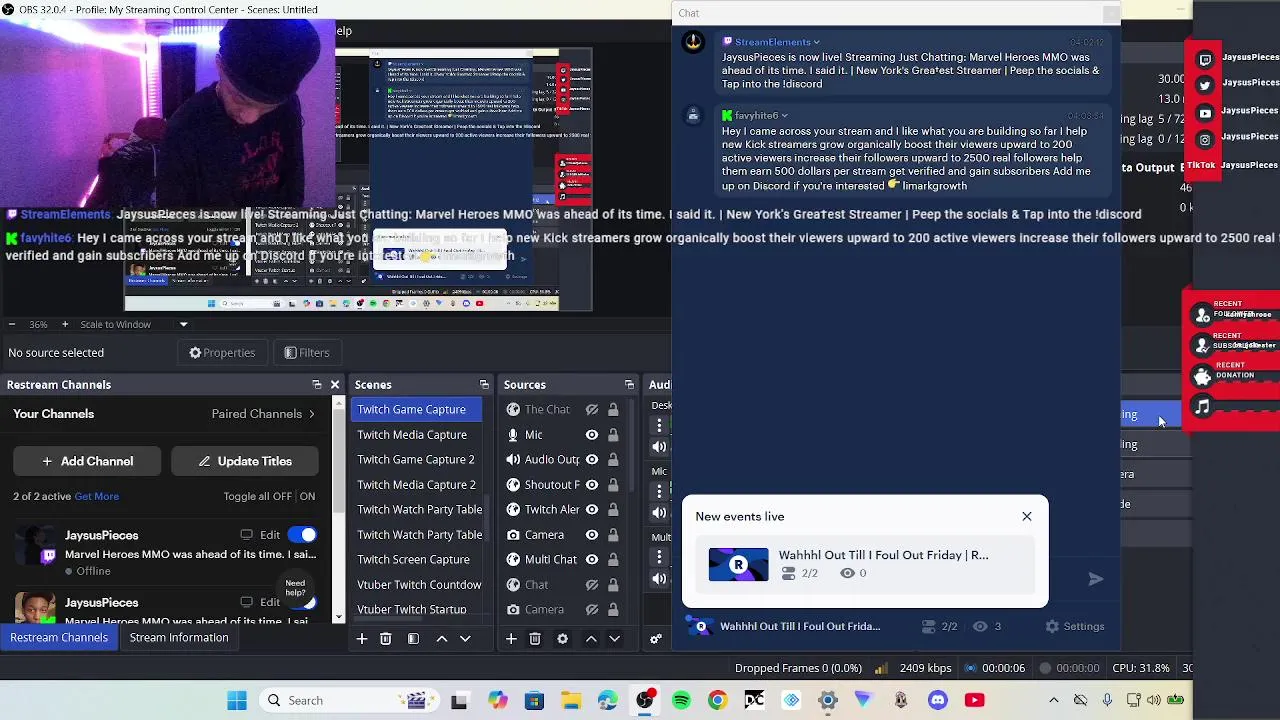Float the Sources dock panel
This screenshot has height=720, width=1280.
629,385
